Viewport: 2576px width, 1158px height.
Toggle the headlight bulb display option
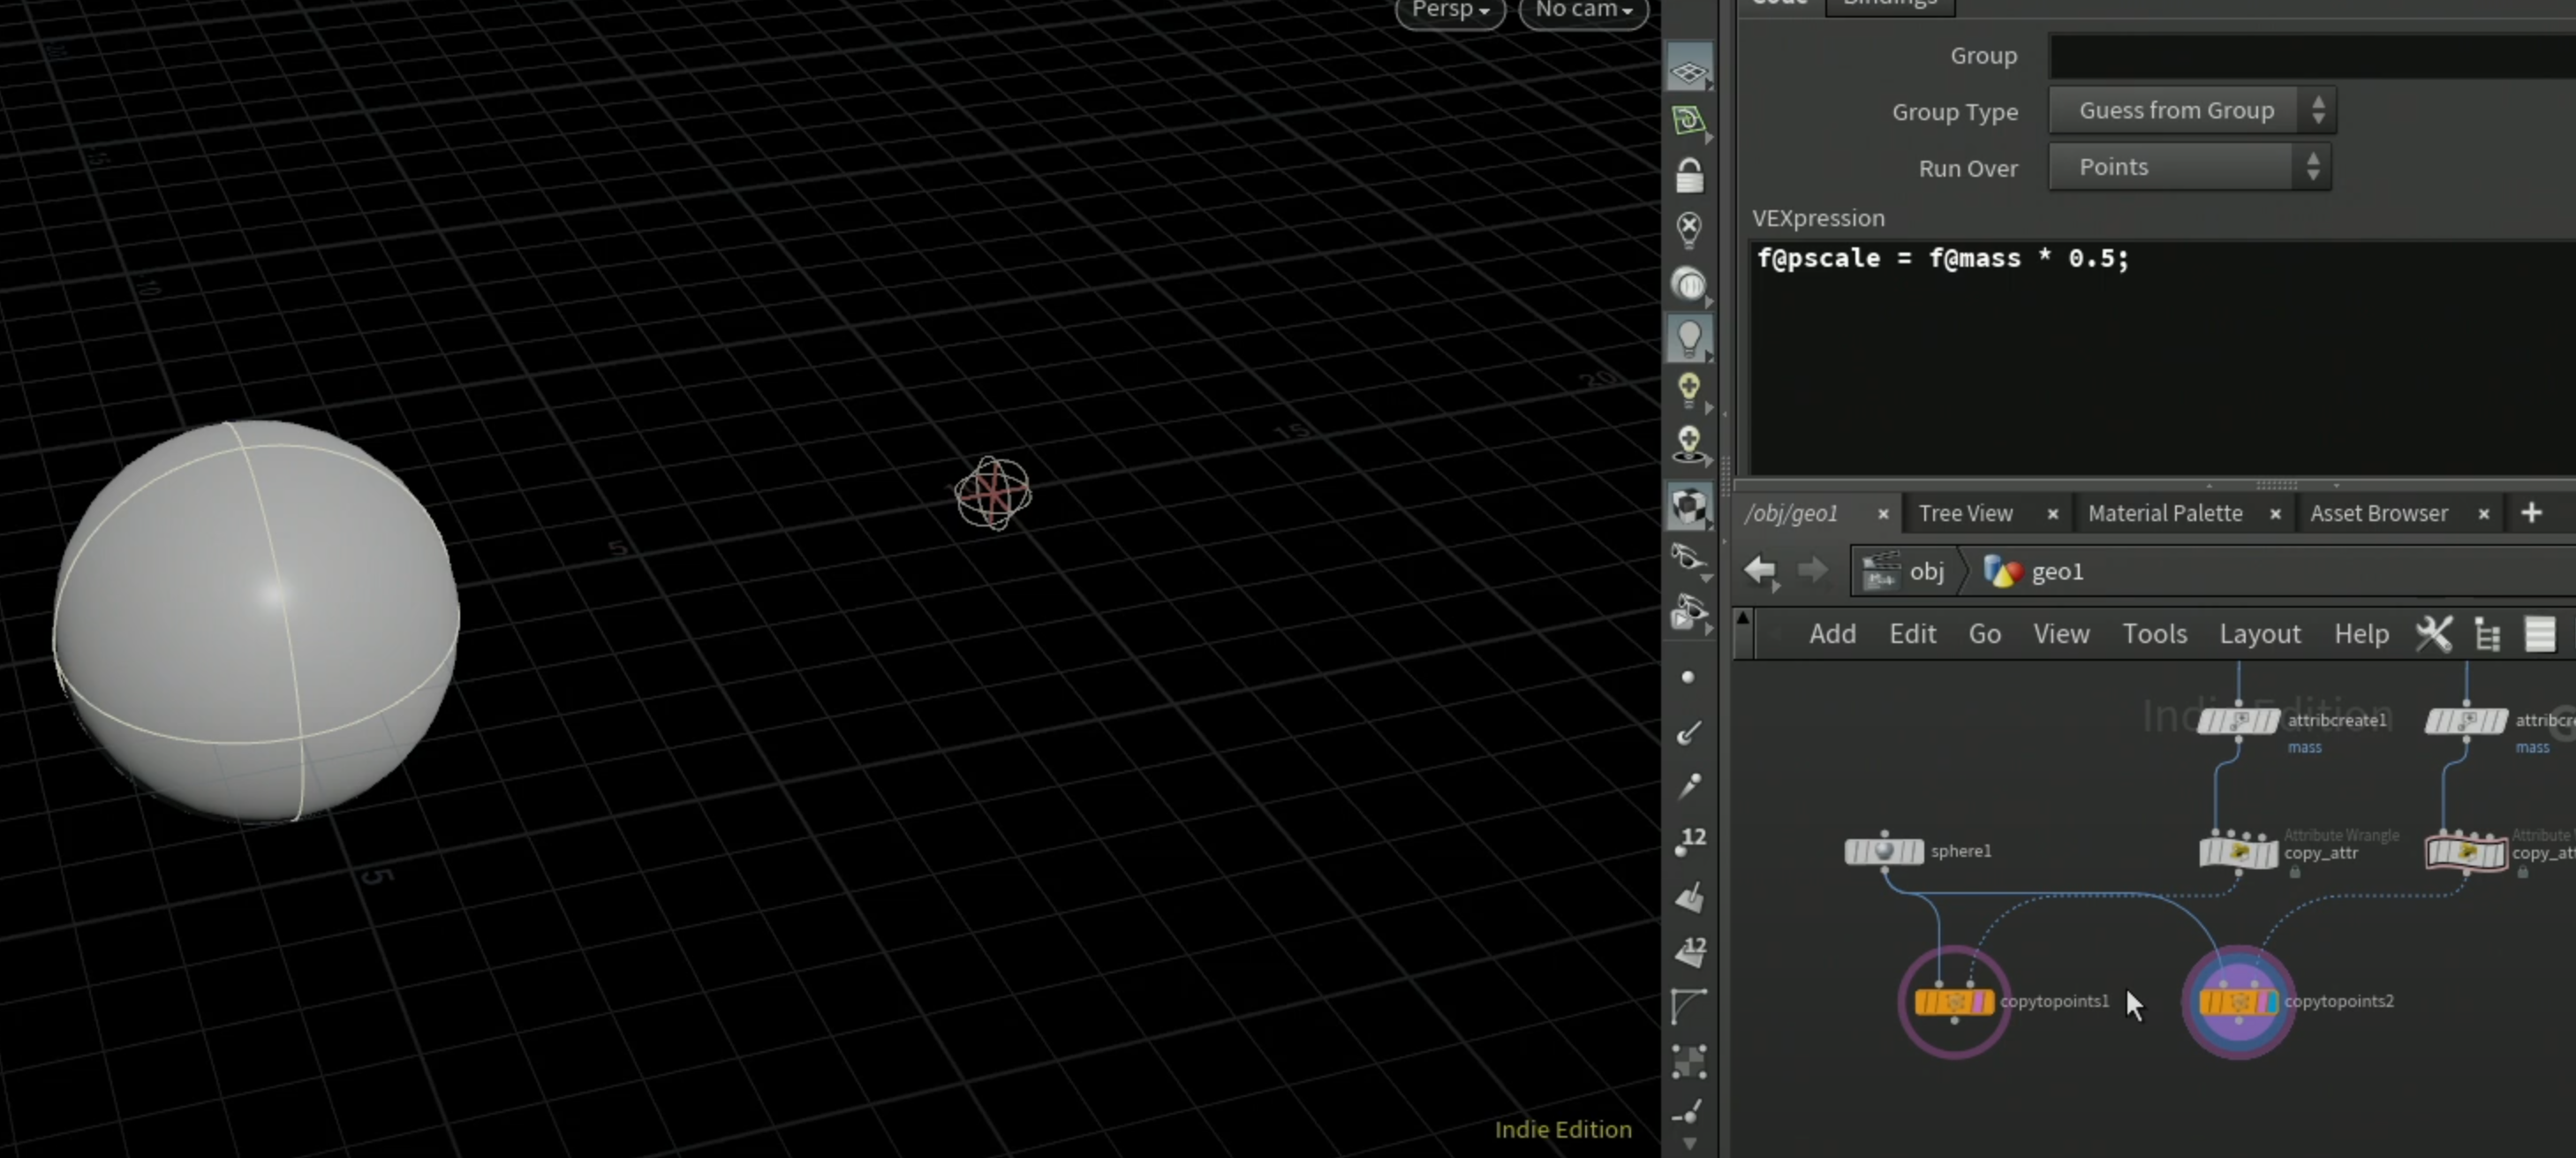[x=1689, y=338]
